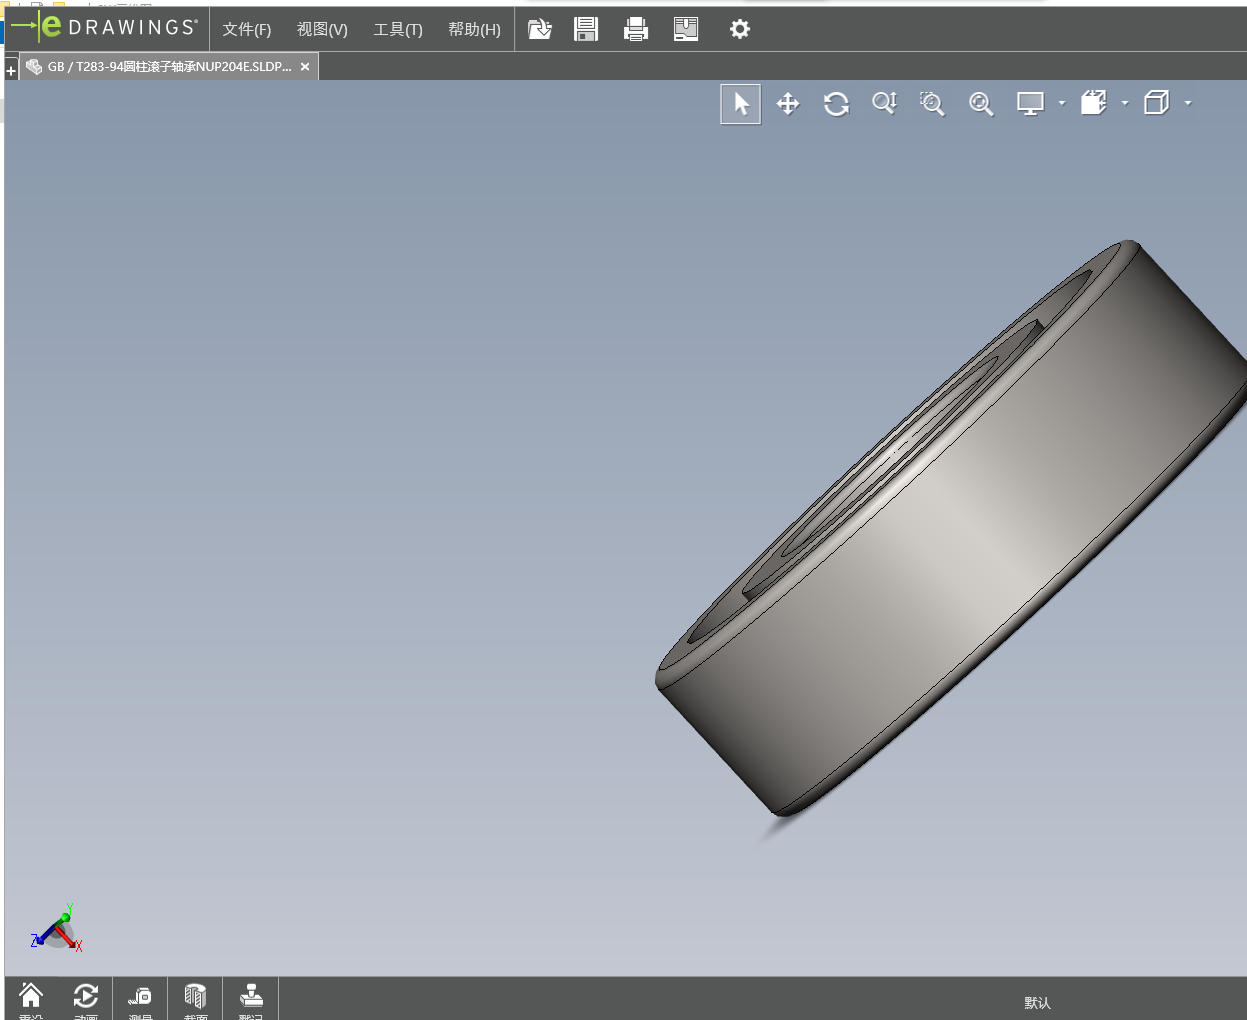The height and width of the screenshot is (1020, 1247).
Task: Play the Animate (动画) view sequence
Action: tap(85, 998)
